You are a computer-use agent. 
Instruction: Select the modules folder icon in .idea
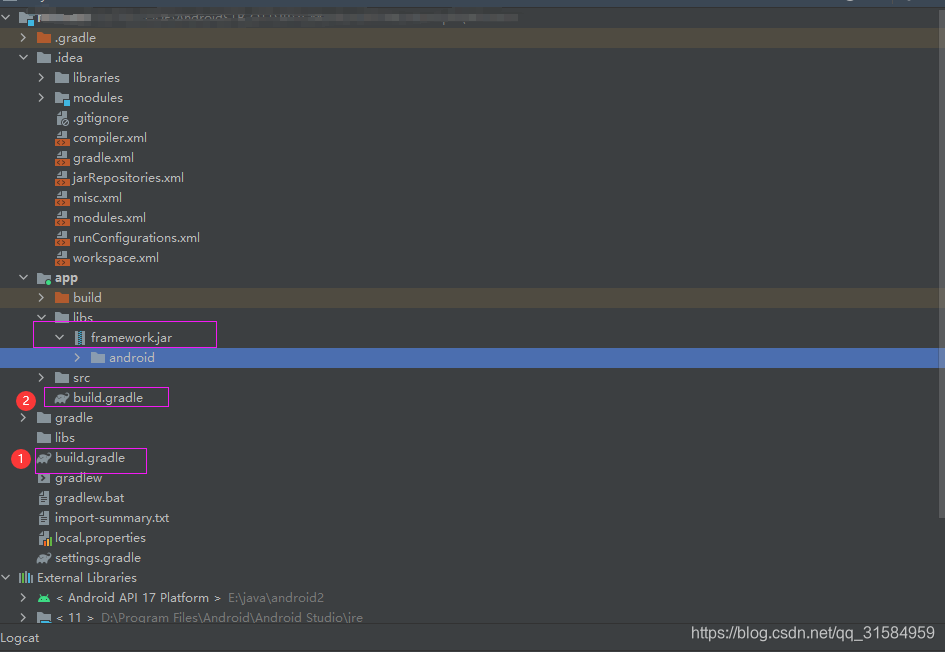tap(60, 97)
